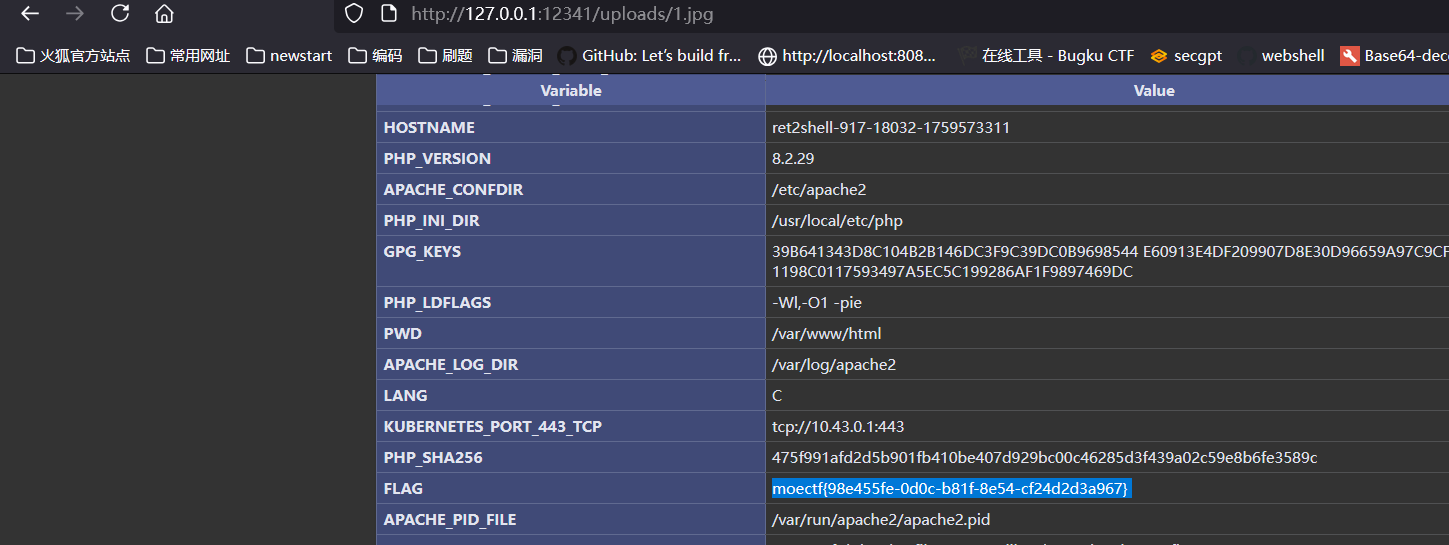Open the 编码 bookmarks folder

tap(375, 56)
